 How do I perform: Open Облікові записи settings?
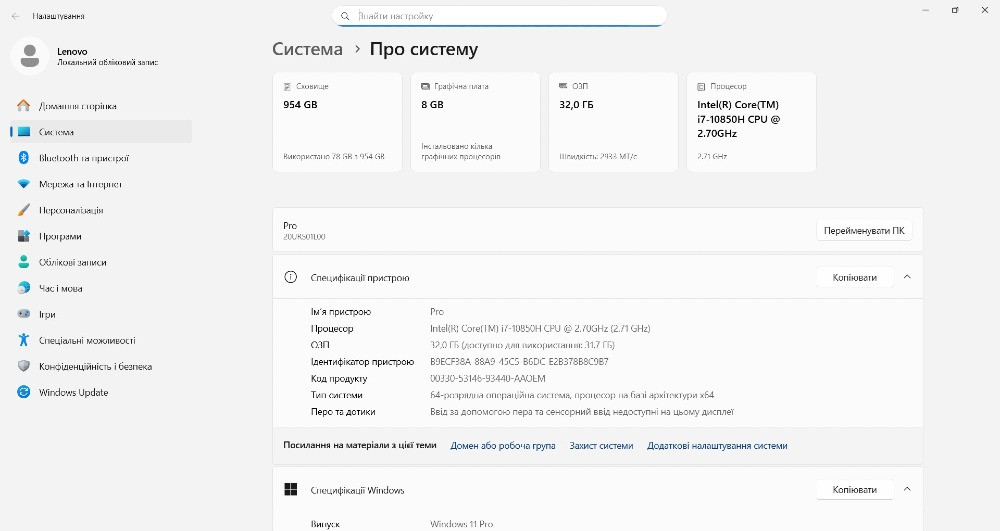tap(101, 262)
